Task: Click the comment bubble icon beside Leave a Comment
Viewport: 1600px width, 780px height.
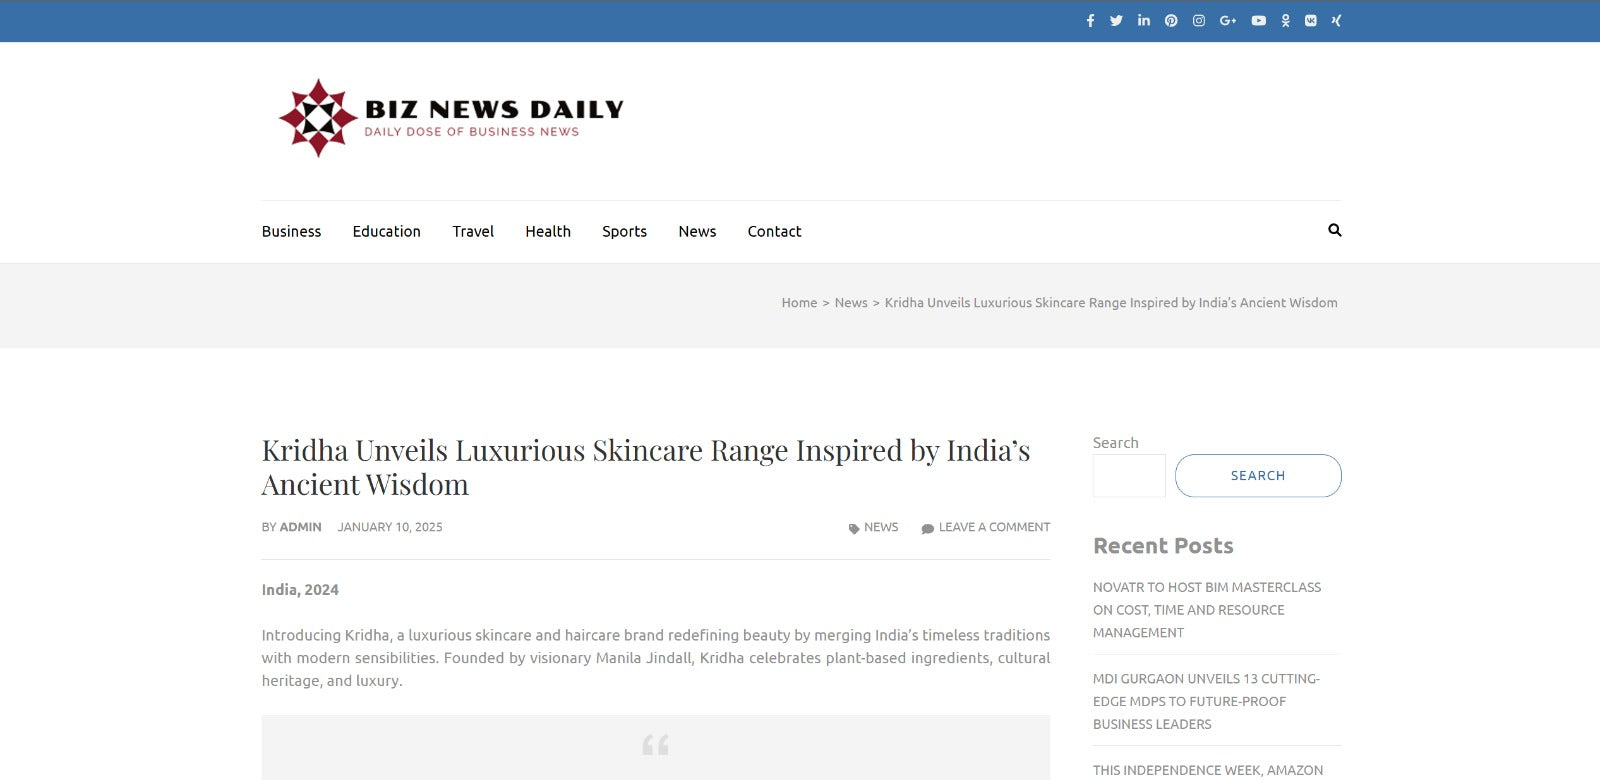Action: click(928, 528)
